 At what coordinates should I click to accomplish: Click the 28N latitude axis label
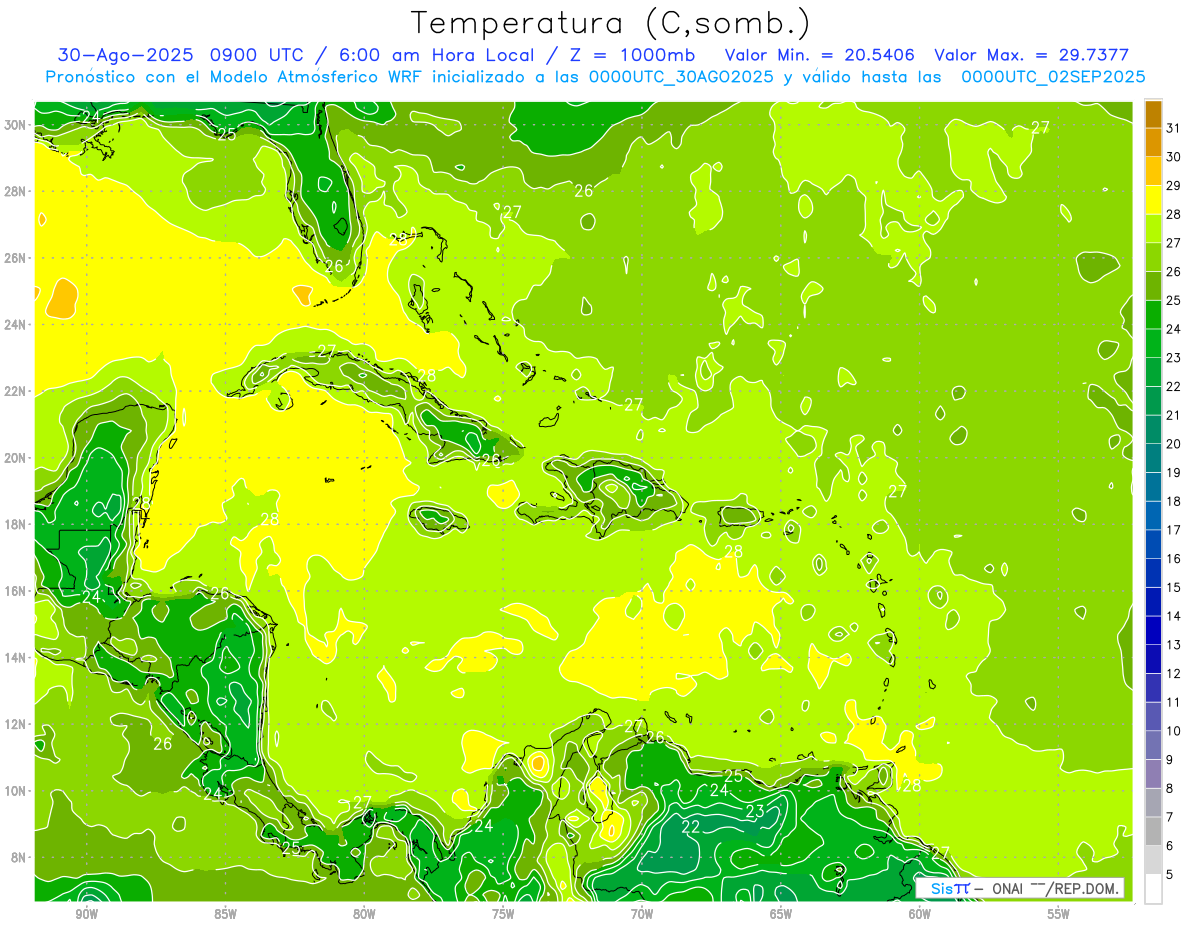[x=15, y=191]
